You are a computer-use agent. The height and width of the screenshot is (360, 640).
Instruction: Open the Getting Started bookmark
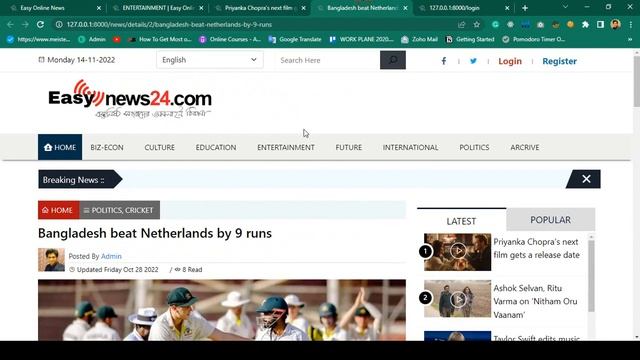coord(469,40)
